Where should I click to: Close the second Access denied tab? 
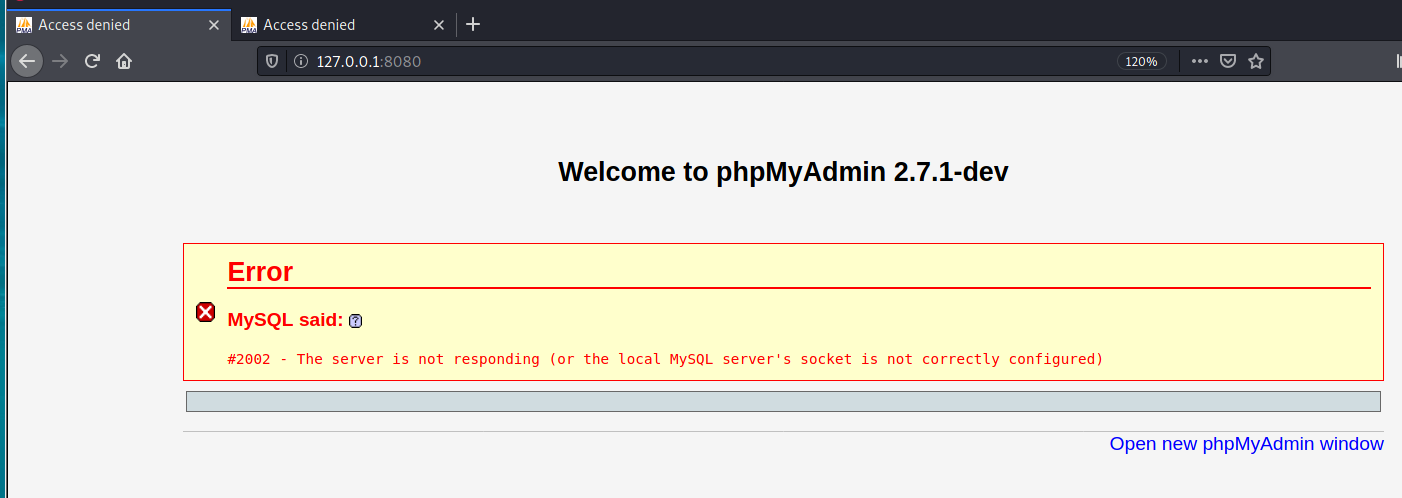438,25
